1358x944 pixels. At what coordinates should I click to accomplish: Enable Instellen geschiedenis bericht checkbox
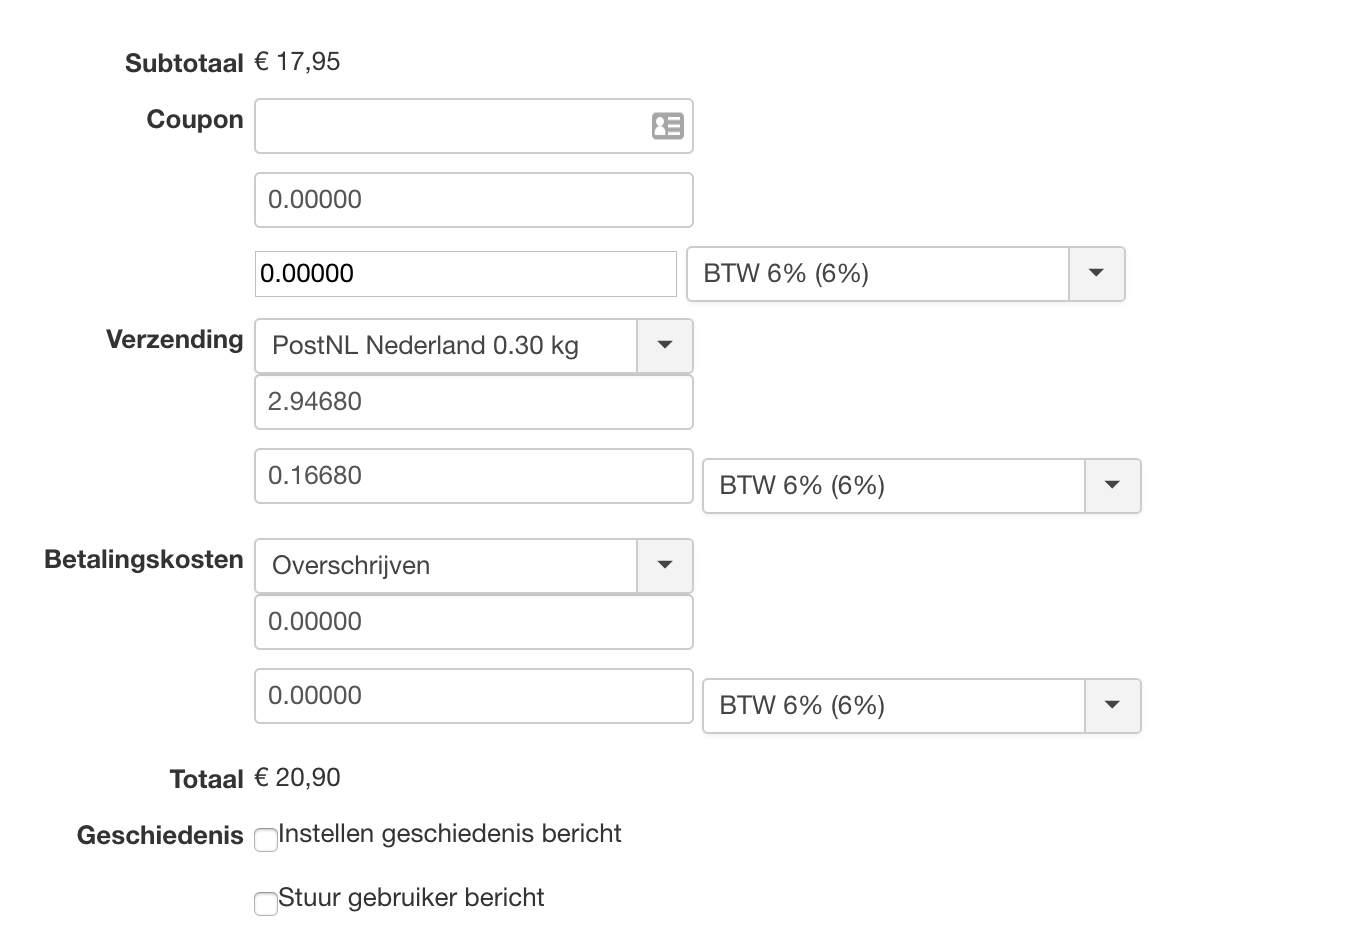pyautogui.click(x=266, y=840)
